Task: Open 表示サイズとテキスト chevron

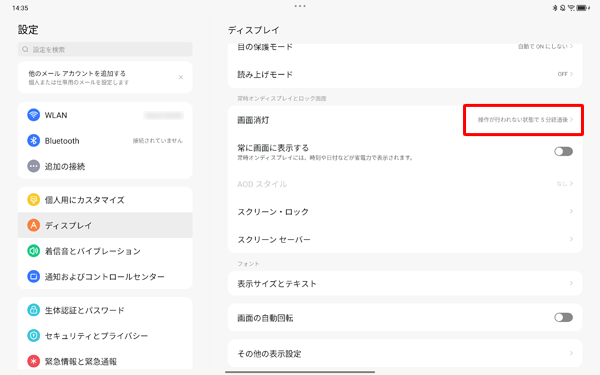Action: 571,283
